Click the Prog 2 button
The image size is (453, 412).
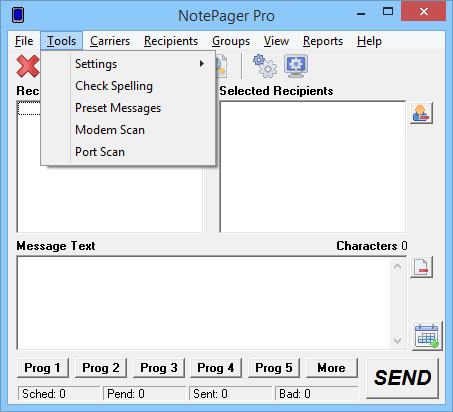101,368
